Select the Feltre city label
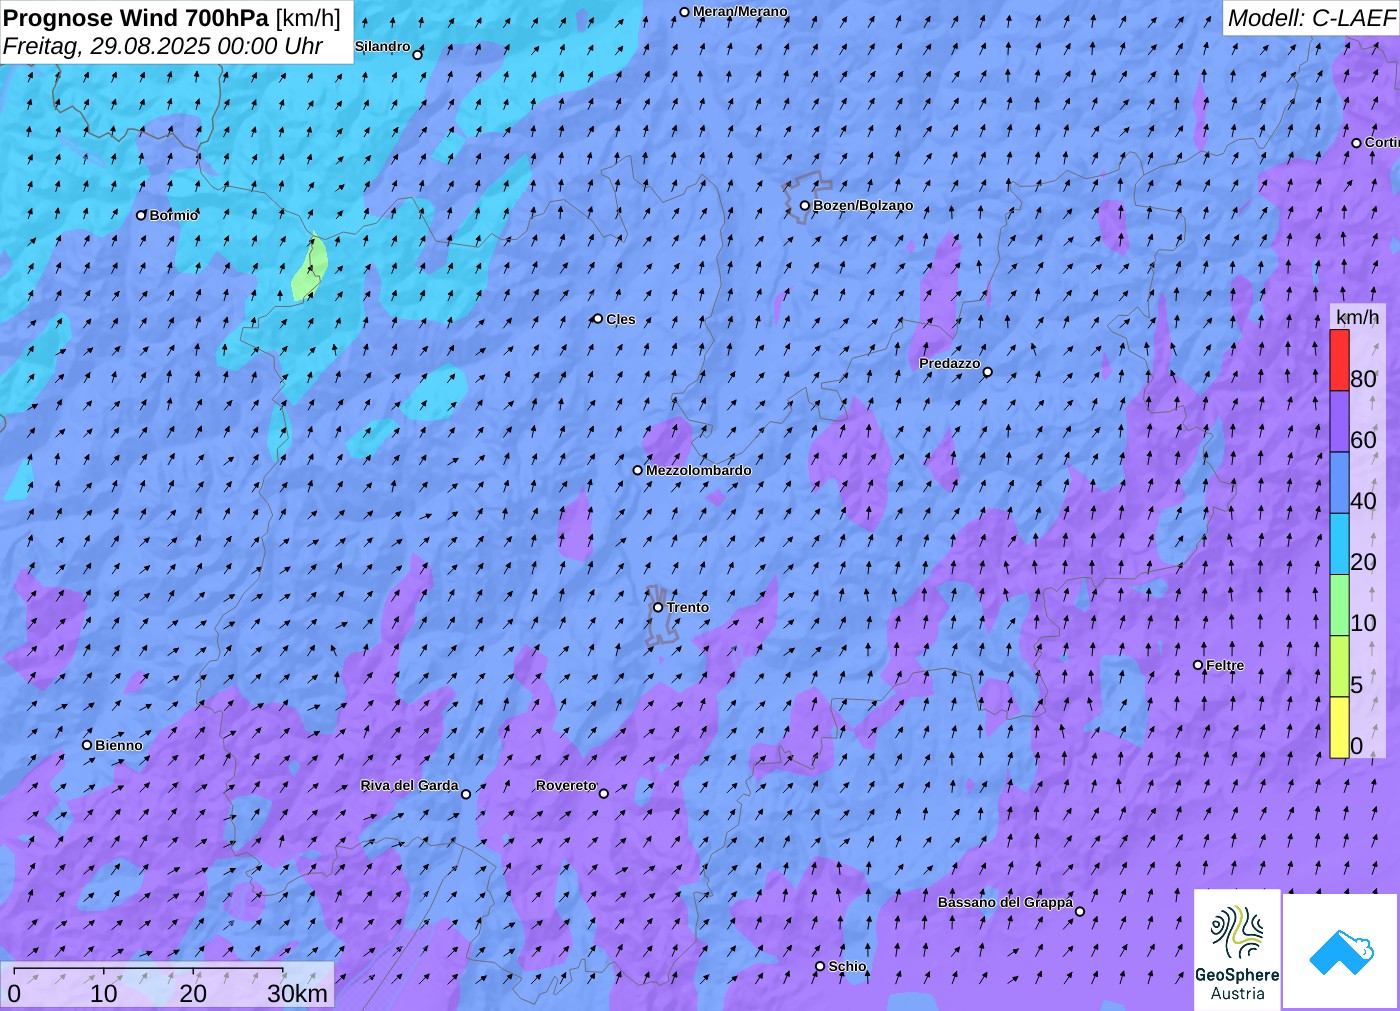Viewport: 1400px width, 1011px height. point(1225,666)
